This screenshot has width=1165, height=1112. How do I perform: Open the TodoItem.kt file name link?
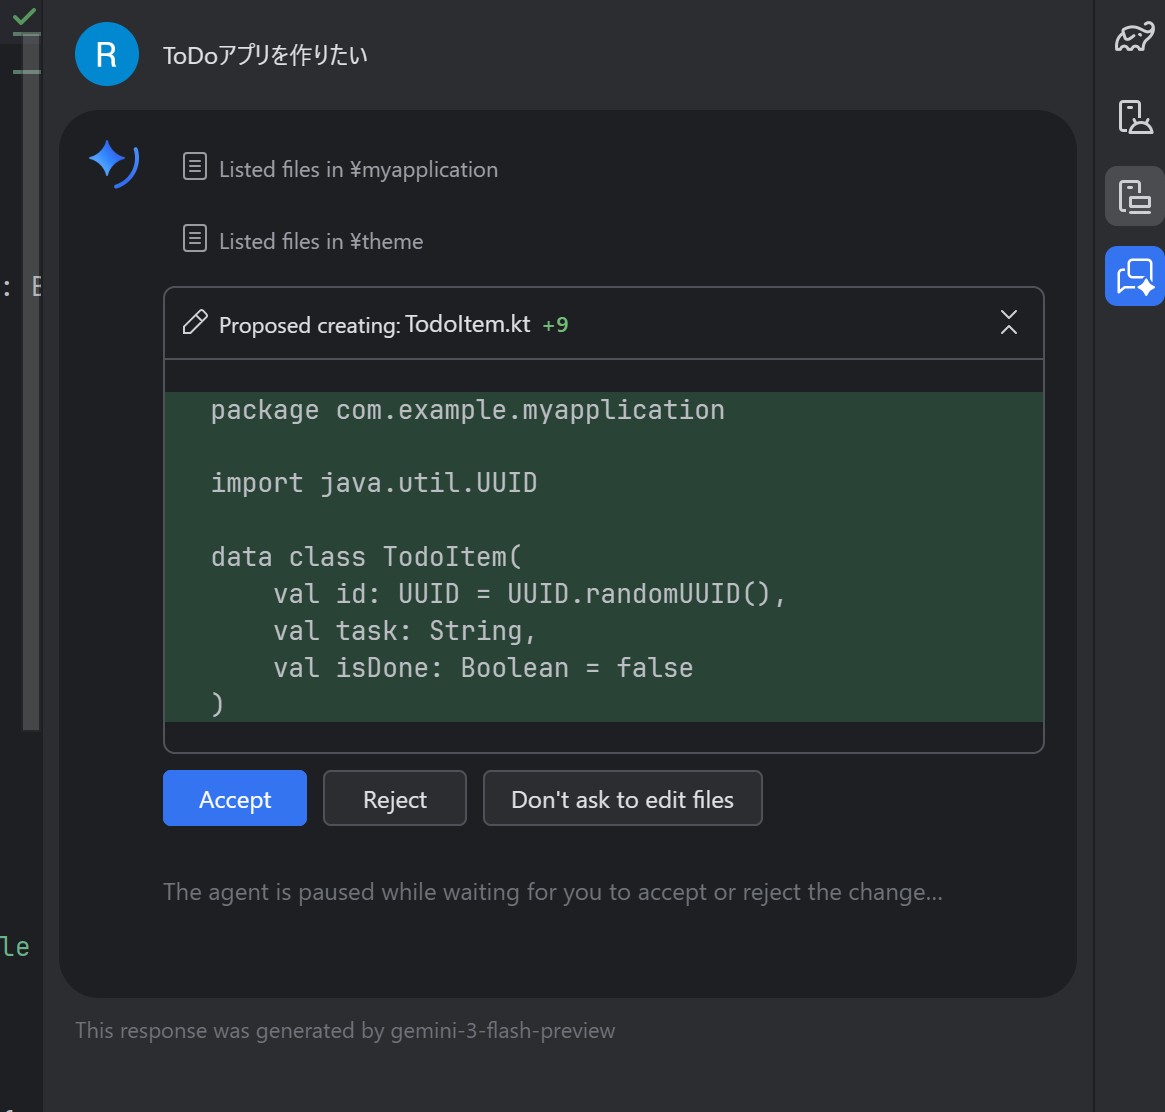point(467,324)
